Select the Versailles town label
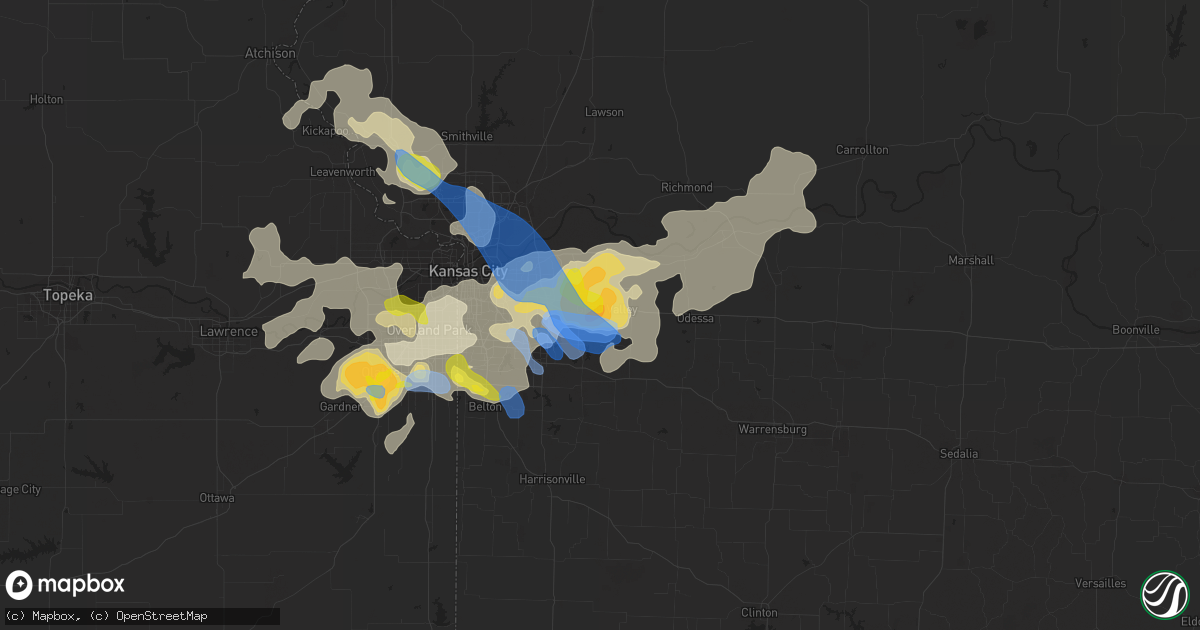Image resolution: width=1200 pixels, height=630 pixels. (1100, 584)
